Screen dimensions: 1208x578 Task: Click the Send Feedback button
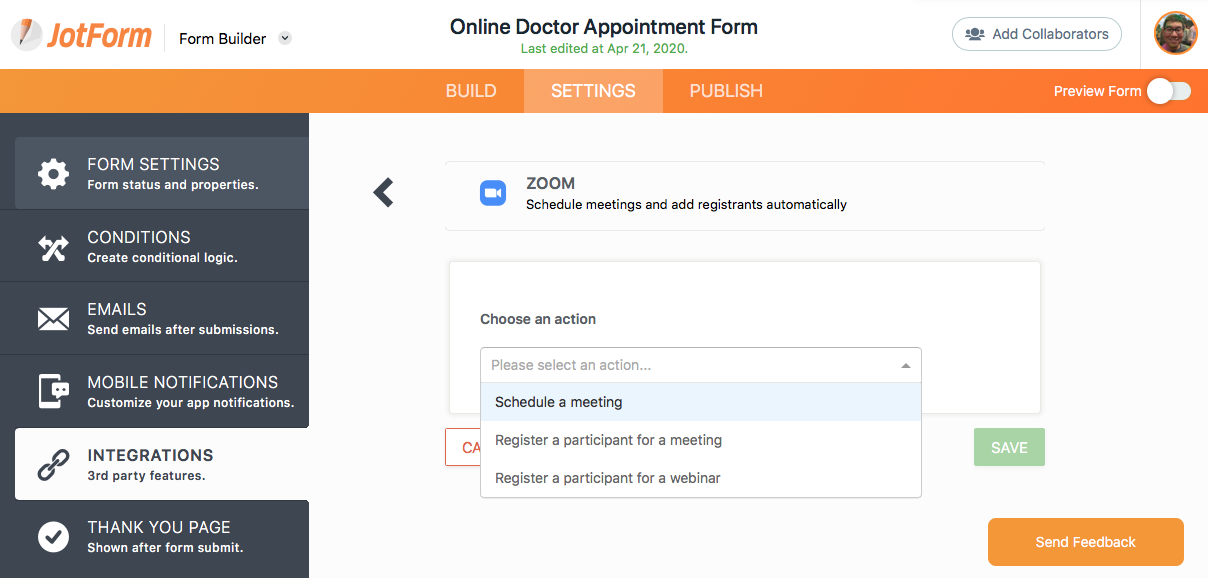click(1085, 542)
